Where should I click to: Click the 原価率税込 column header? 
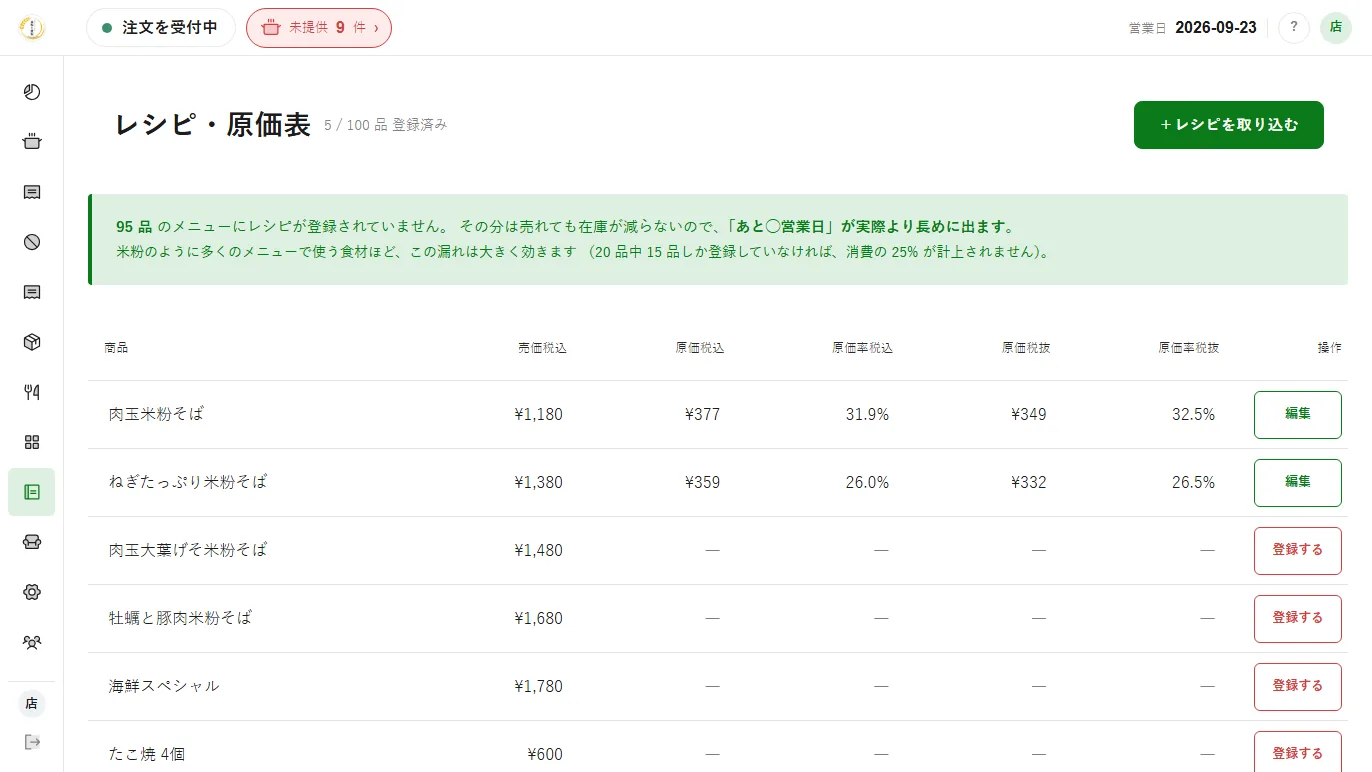pos(862,348)
